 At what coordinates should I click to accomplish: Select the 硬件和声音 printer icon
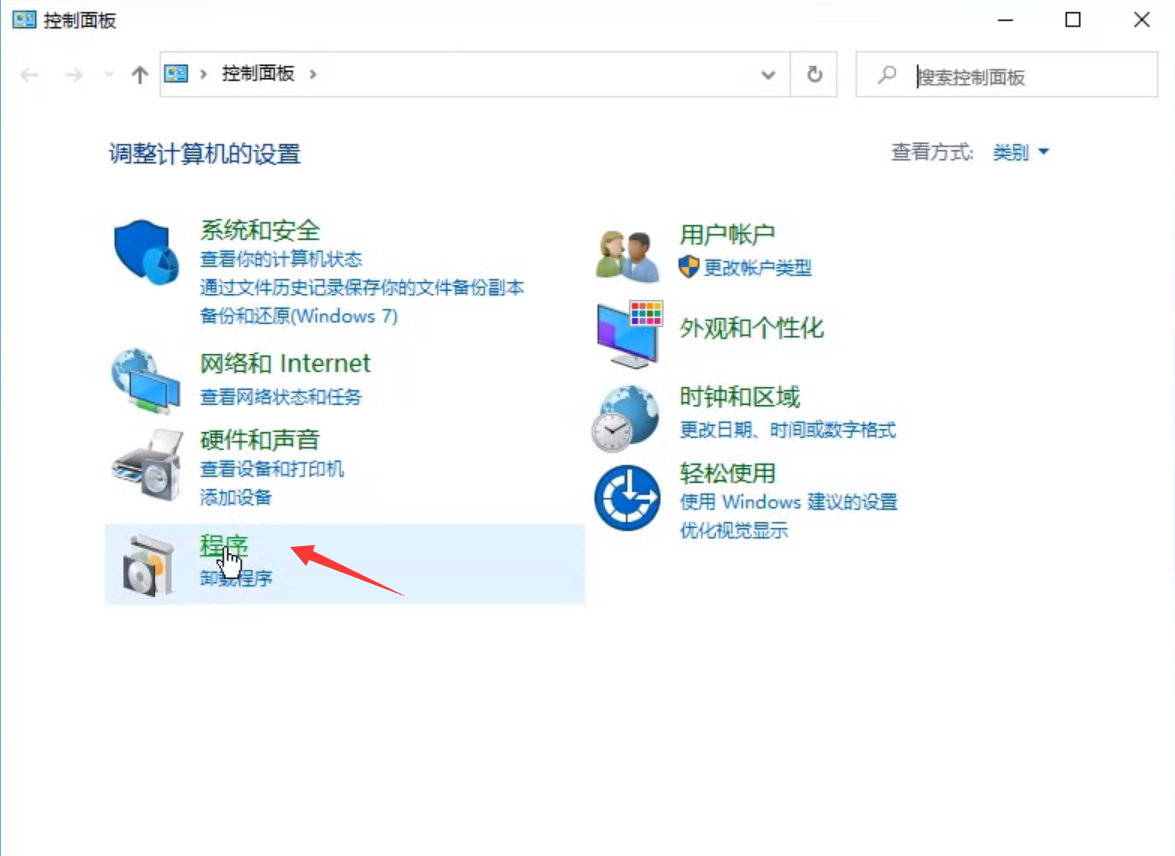tap(145, 463)
